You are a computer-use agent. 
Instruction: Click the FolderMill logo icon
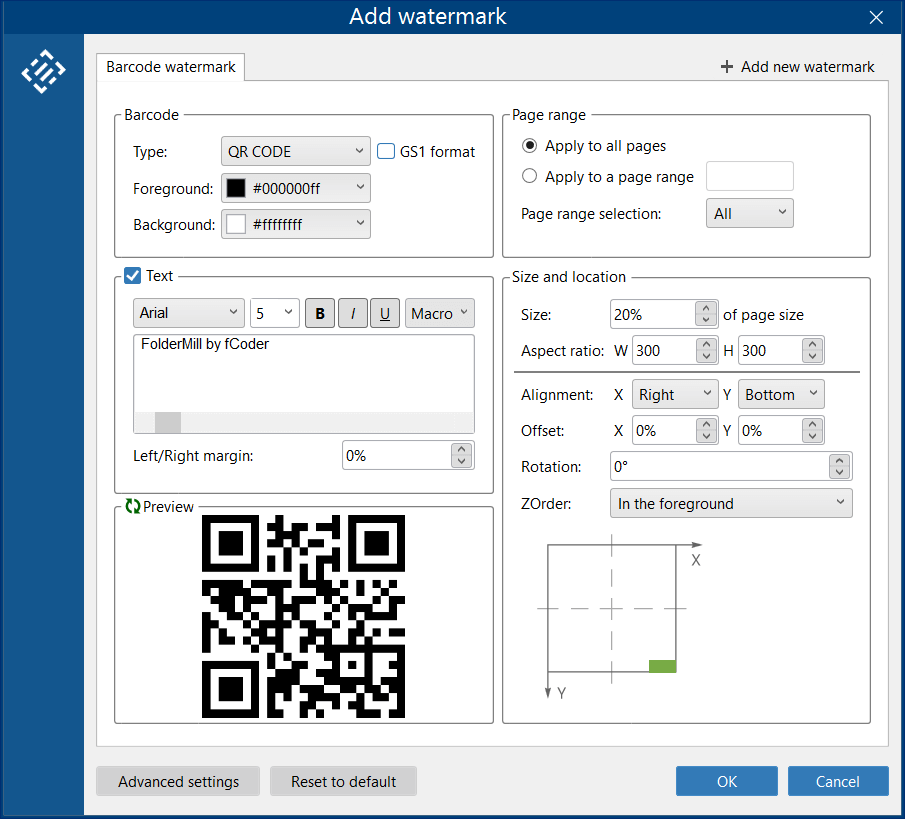43,72
